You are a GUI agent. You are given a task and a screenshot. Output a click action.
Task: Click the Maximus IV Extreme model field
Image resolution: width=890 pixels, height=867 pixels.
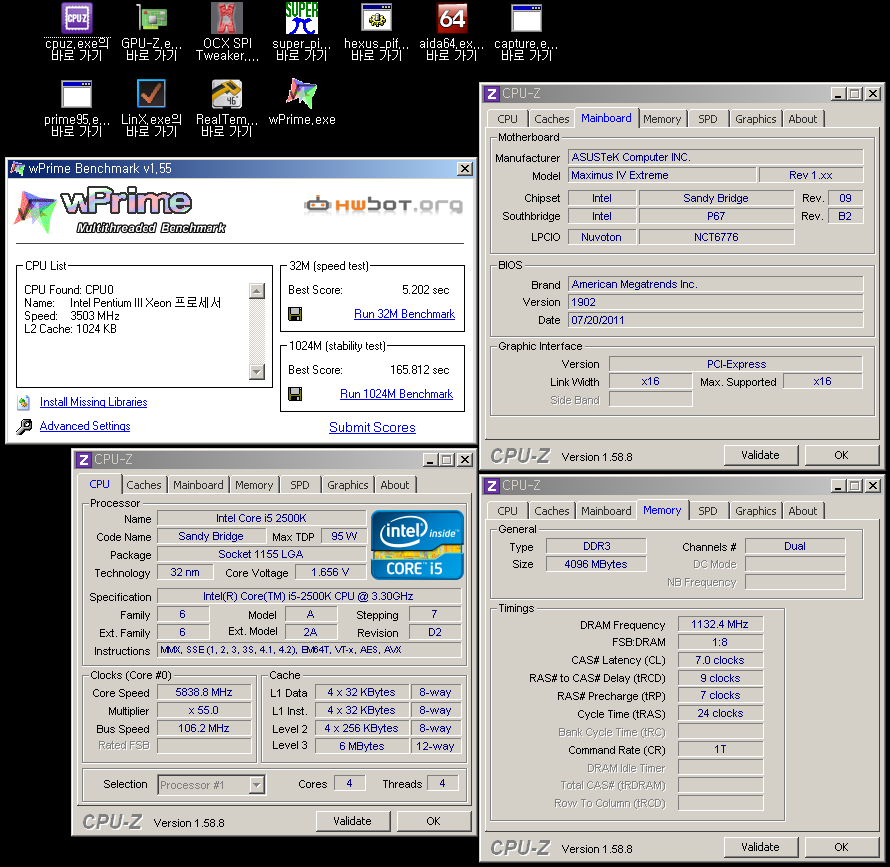pyautogui.click(x=662, y=175)
